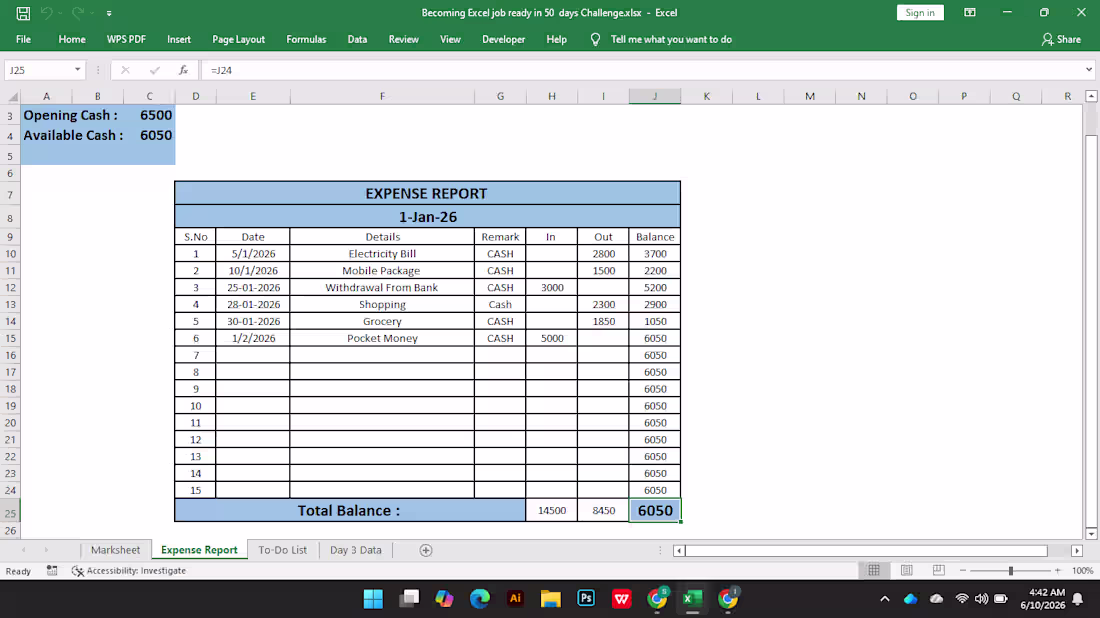Click the Redo arrow icon

78,13
